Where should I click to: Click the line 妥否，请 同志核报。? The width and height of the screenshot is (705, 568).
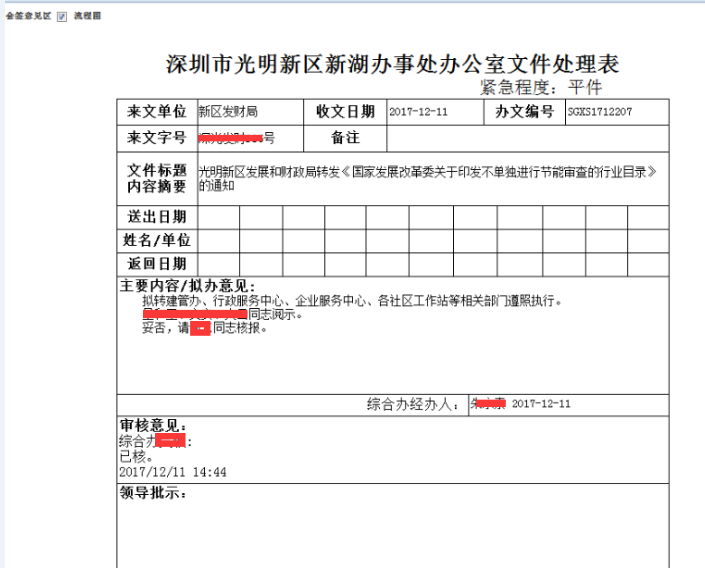coord(205,328)
